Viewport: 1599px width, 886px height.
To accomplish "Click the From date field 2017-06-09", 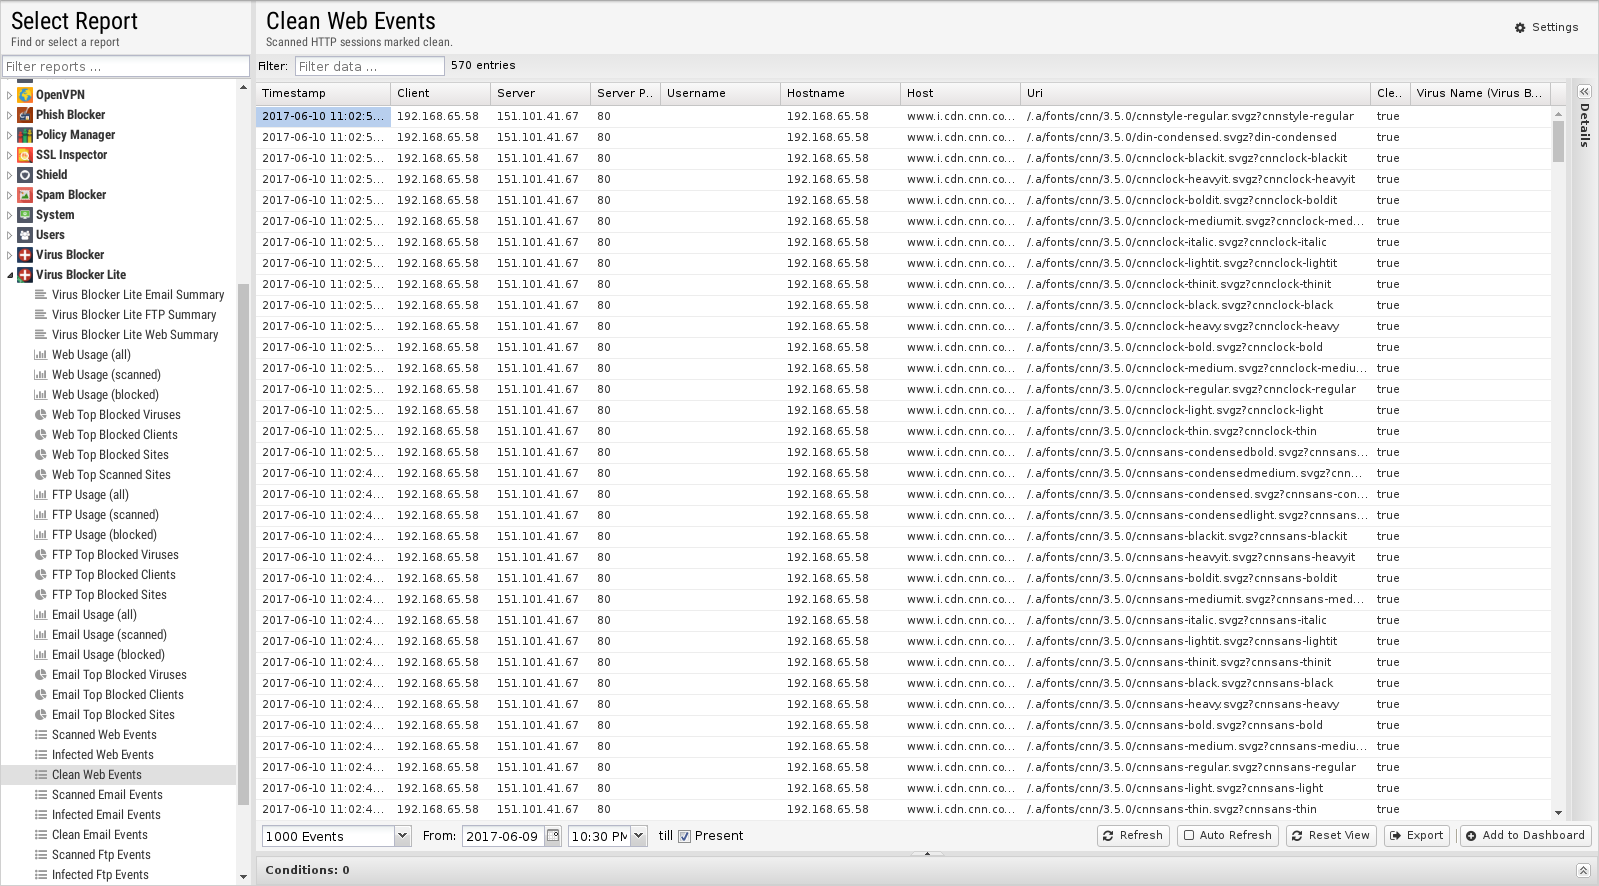I will 503,836.
